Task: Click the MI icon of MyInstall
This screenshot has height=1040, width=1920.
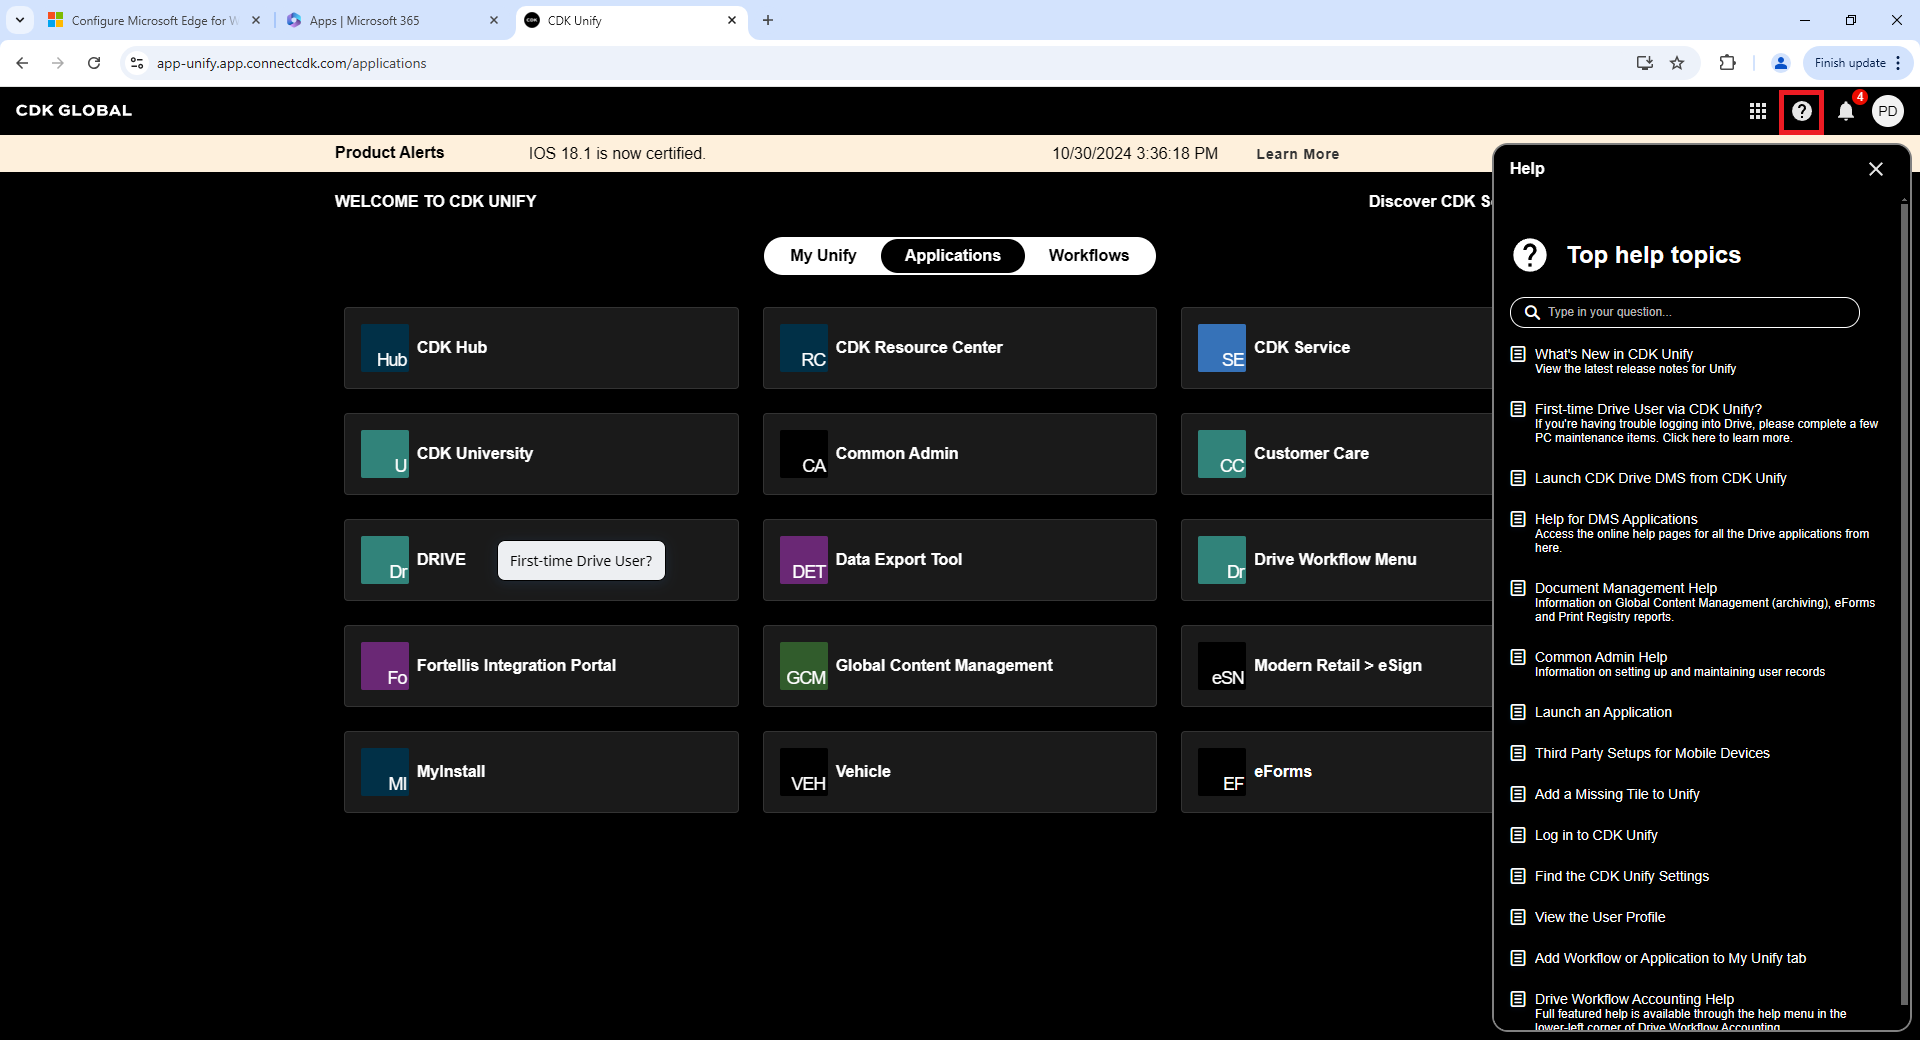Action: click(x=385, y=772)
